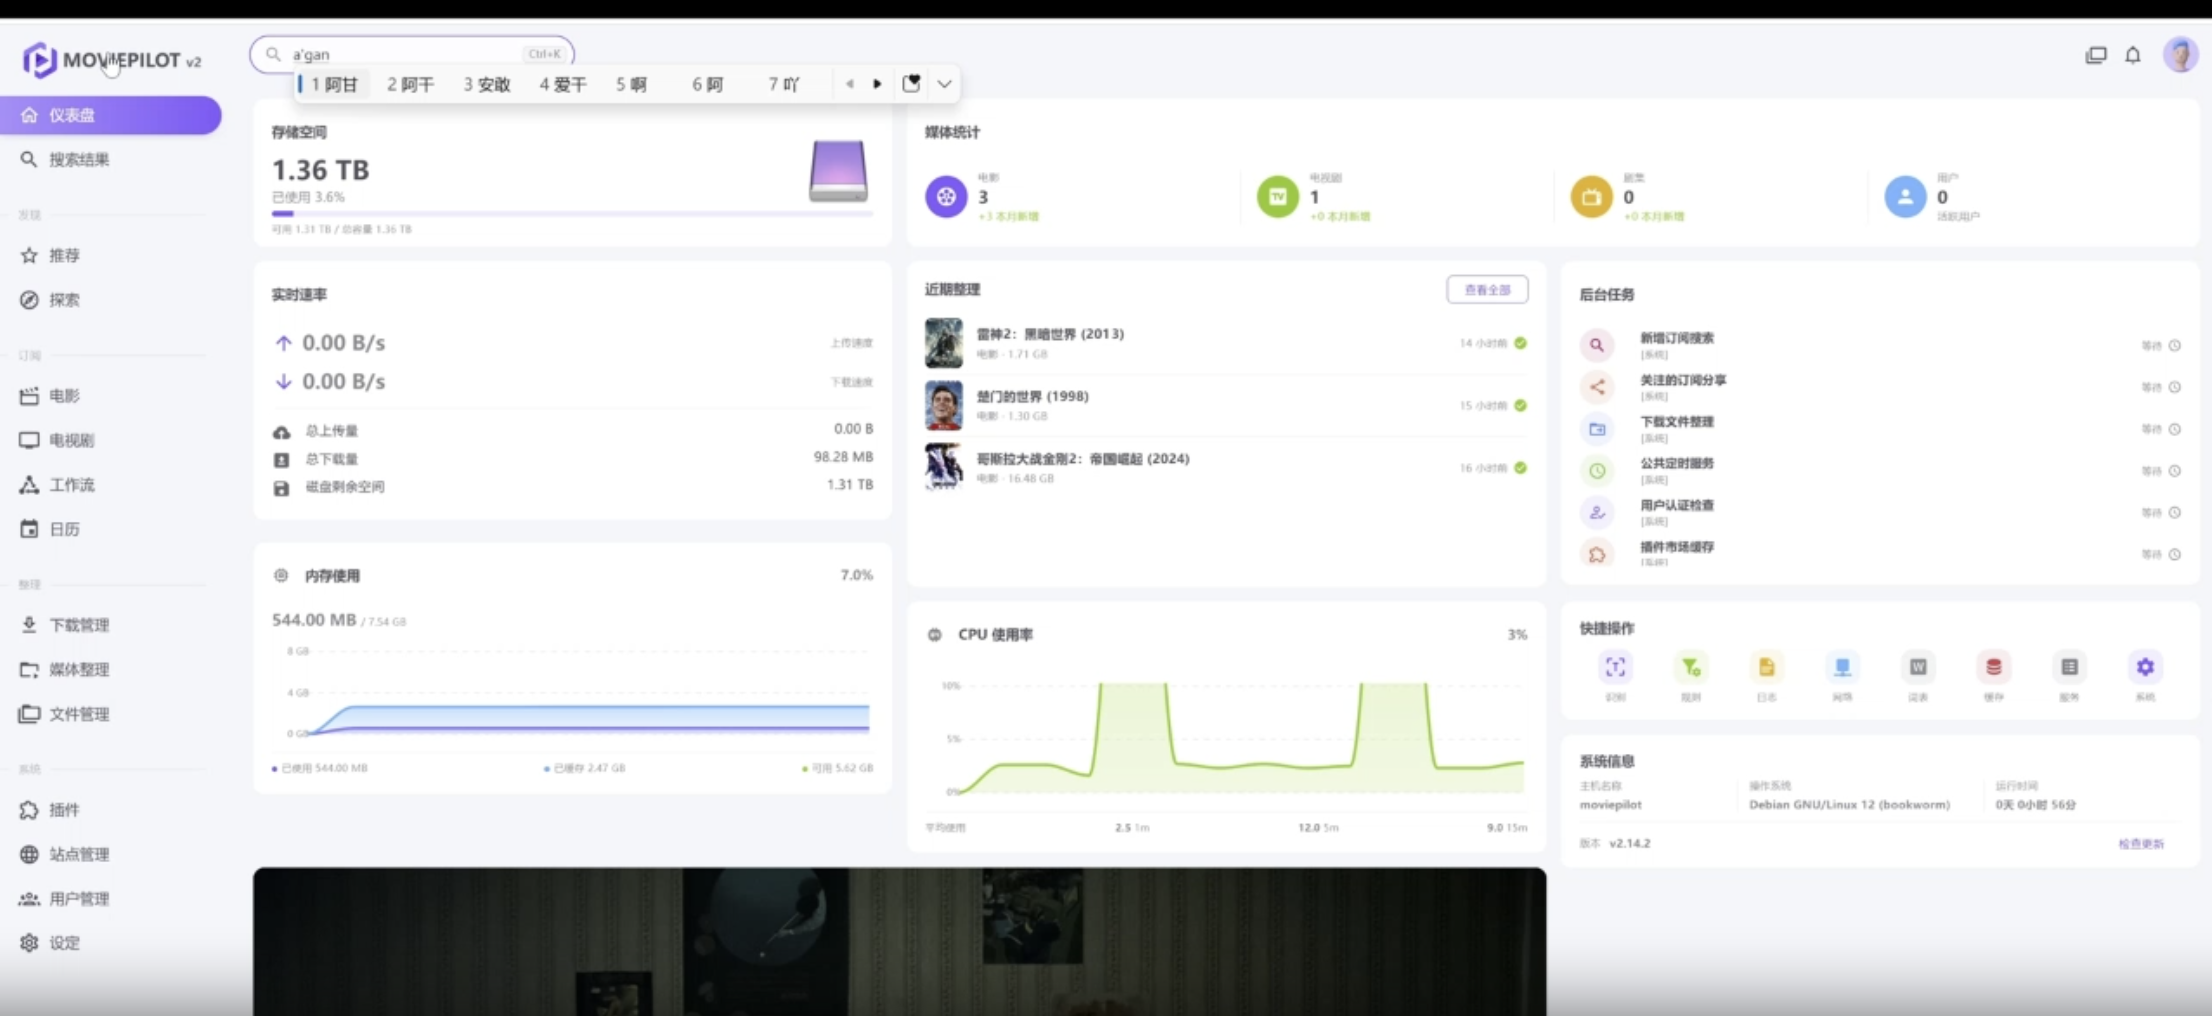
Task: Go to next IME candidate page arrow
Action: click(x=877, y=84)
